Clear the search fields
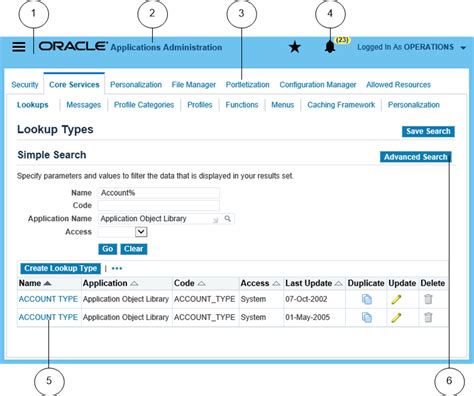 [133, 249]
